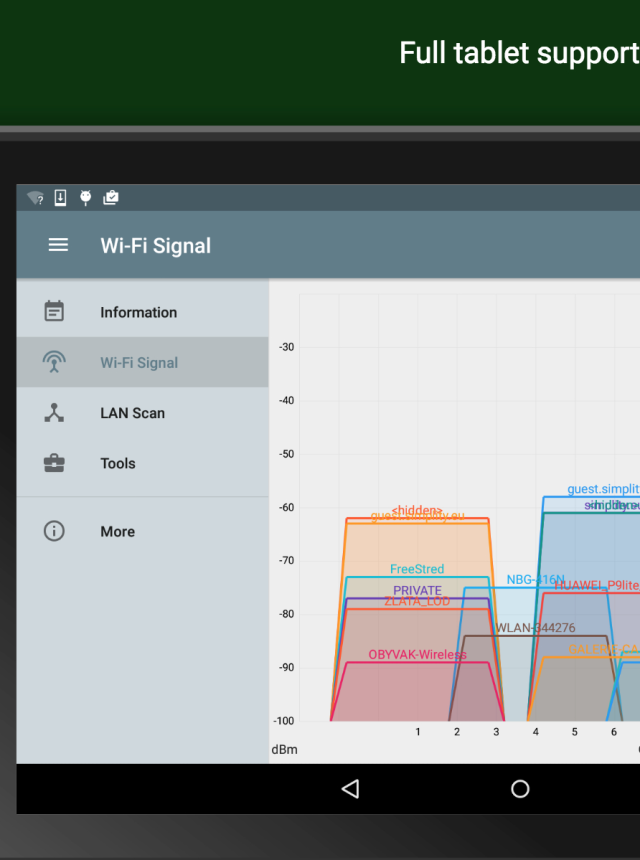Image resolution: width=640 pixels, height=860 pixels.
Task: Click the Wi-Fi Signal header title
Action: 155,246
